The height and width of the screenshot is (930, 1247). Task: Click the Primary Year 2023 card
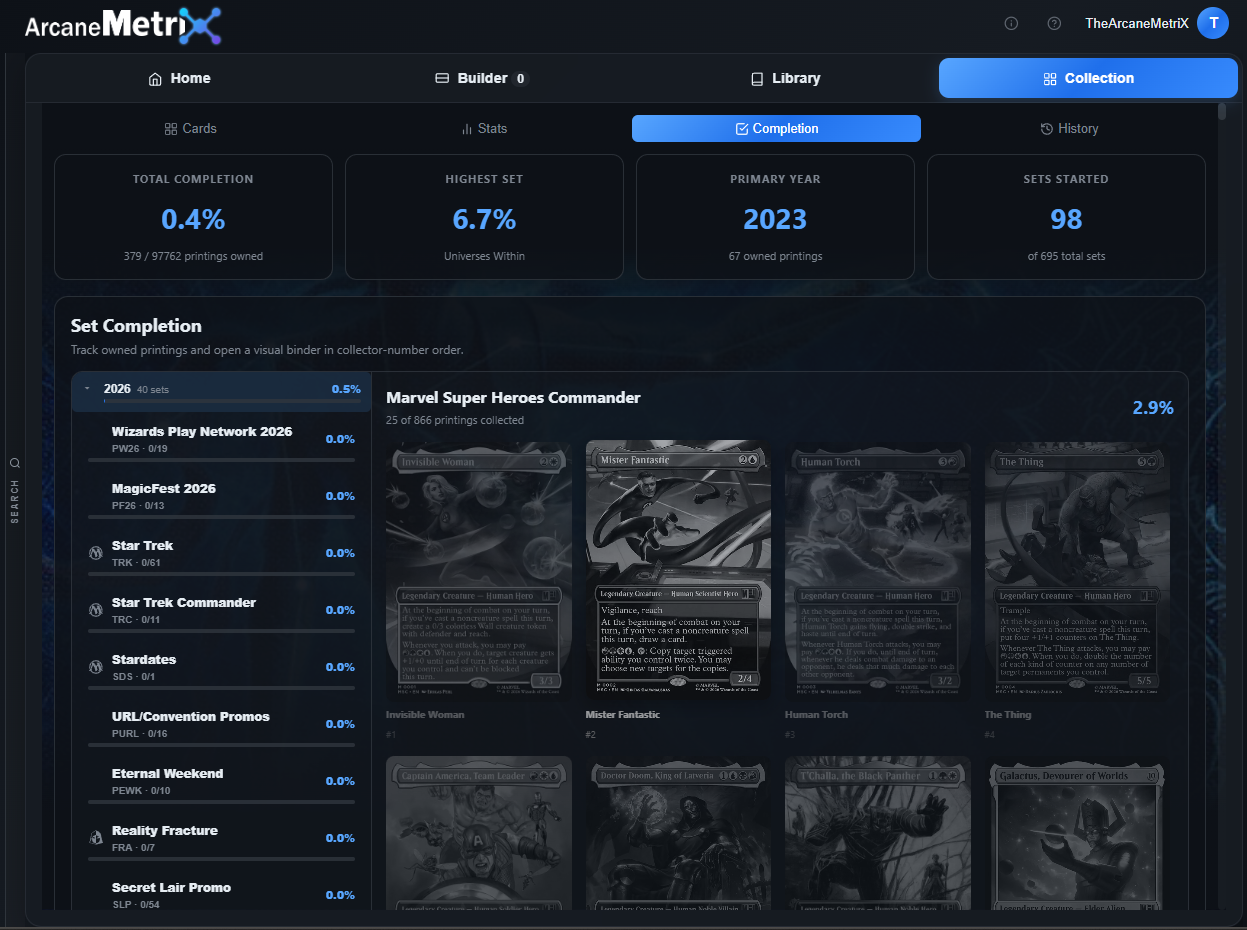pyautogui.click(x=775, y=217)
